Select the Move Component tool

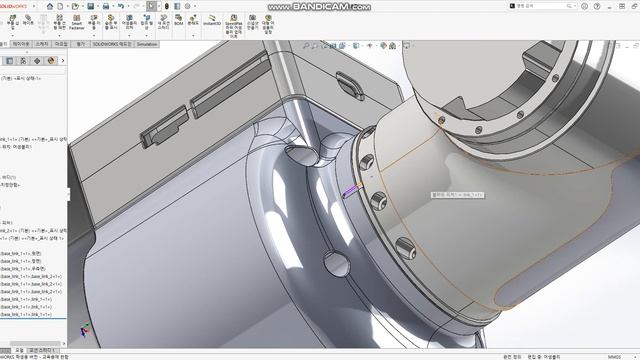[x=94, y=22]
